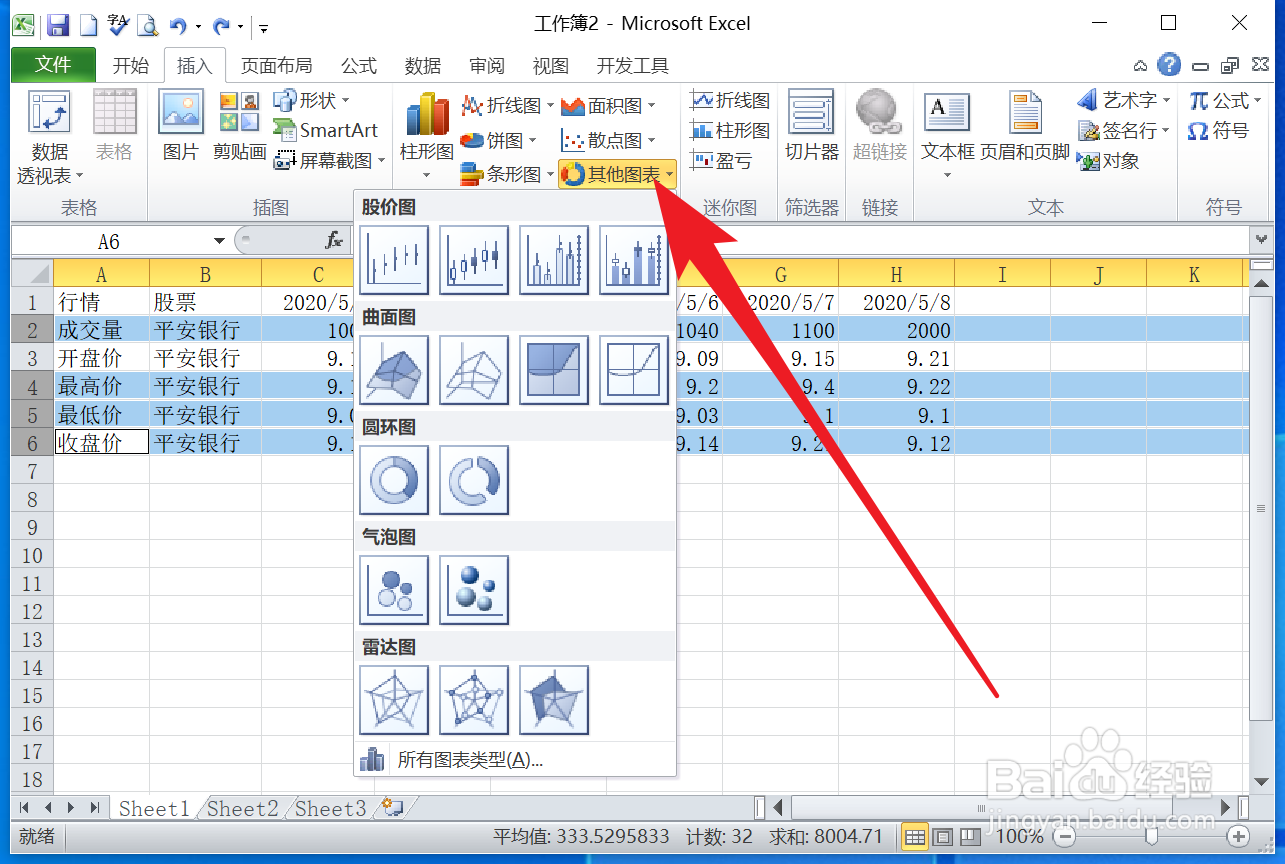Click the zoom slider in status bar
This screenshot has width=1285, height=864.
pyautogui.click(x=1152, y=836)
